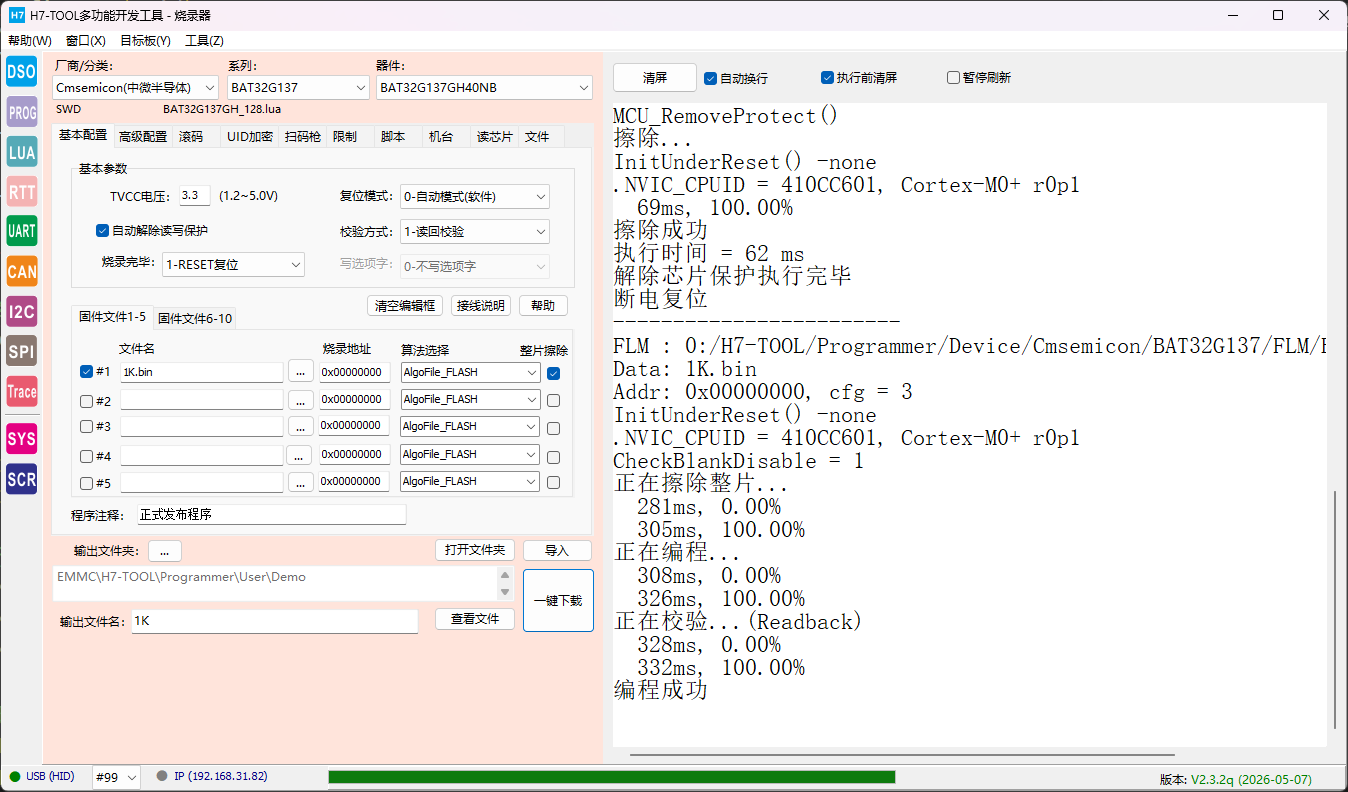1348x792 pixels.
Task: Switch to 读芯片 tab
Action: click(494, 137)
